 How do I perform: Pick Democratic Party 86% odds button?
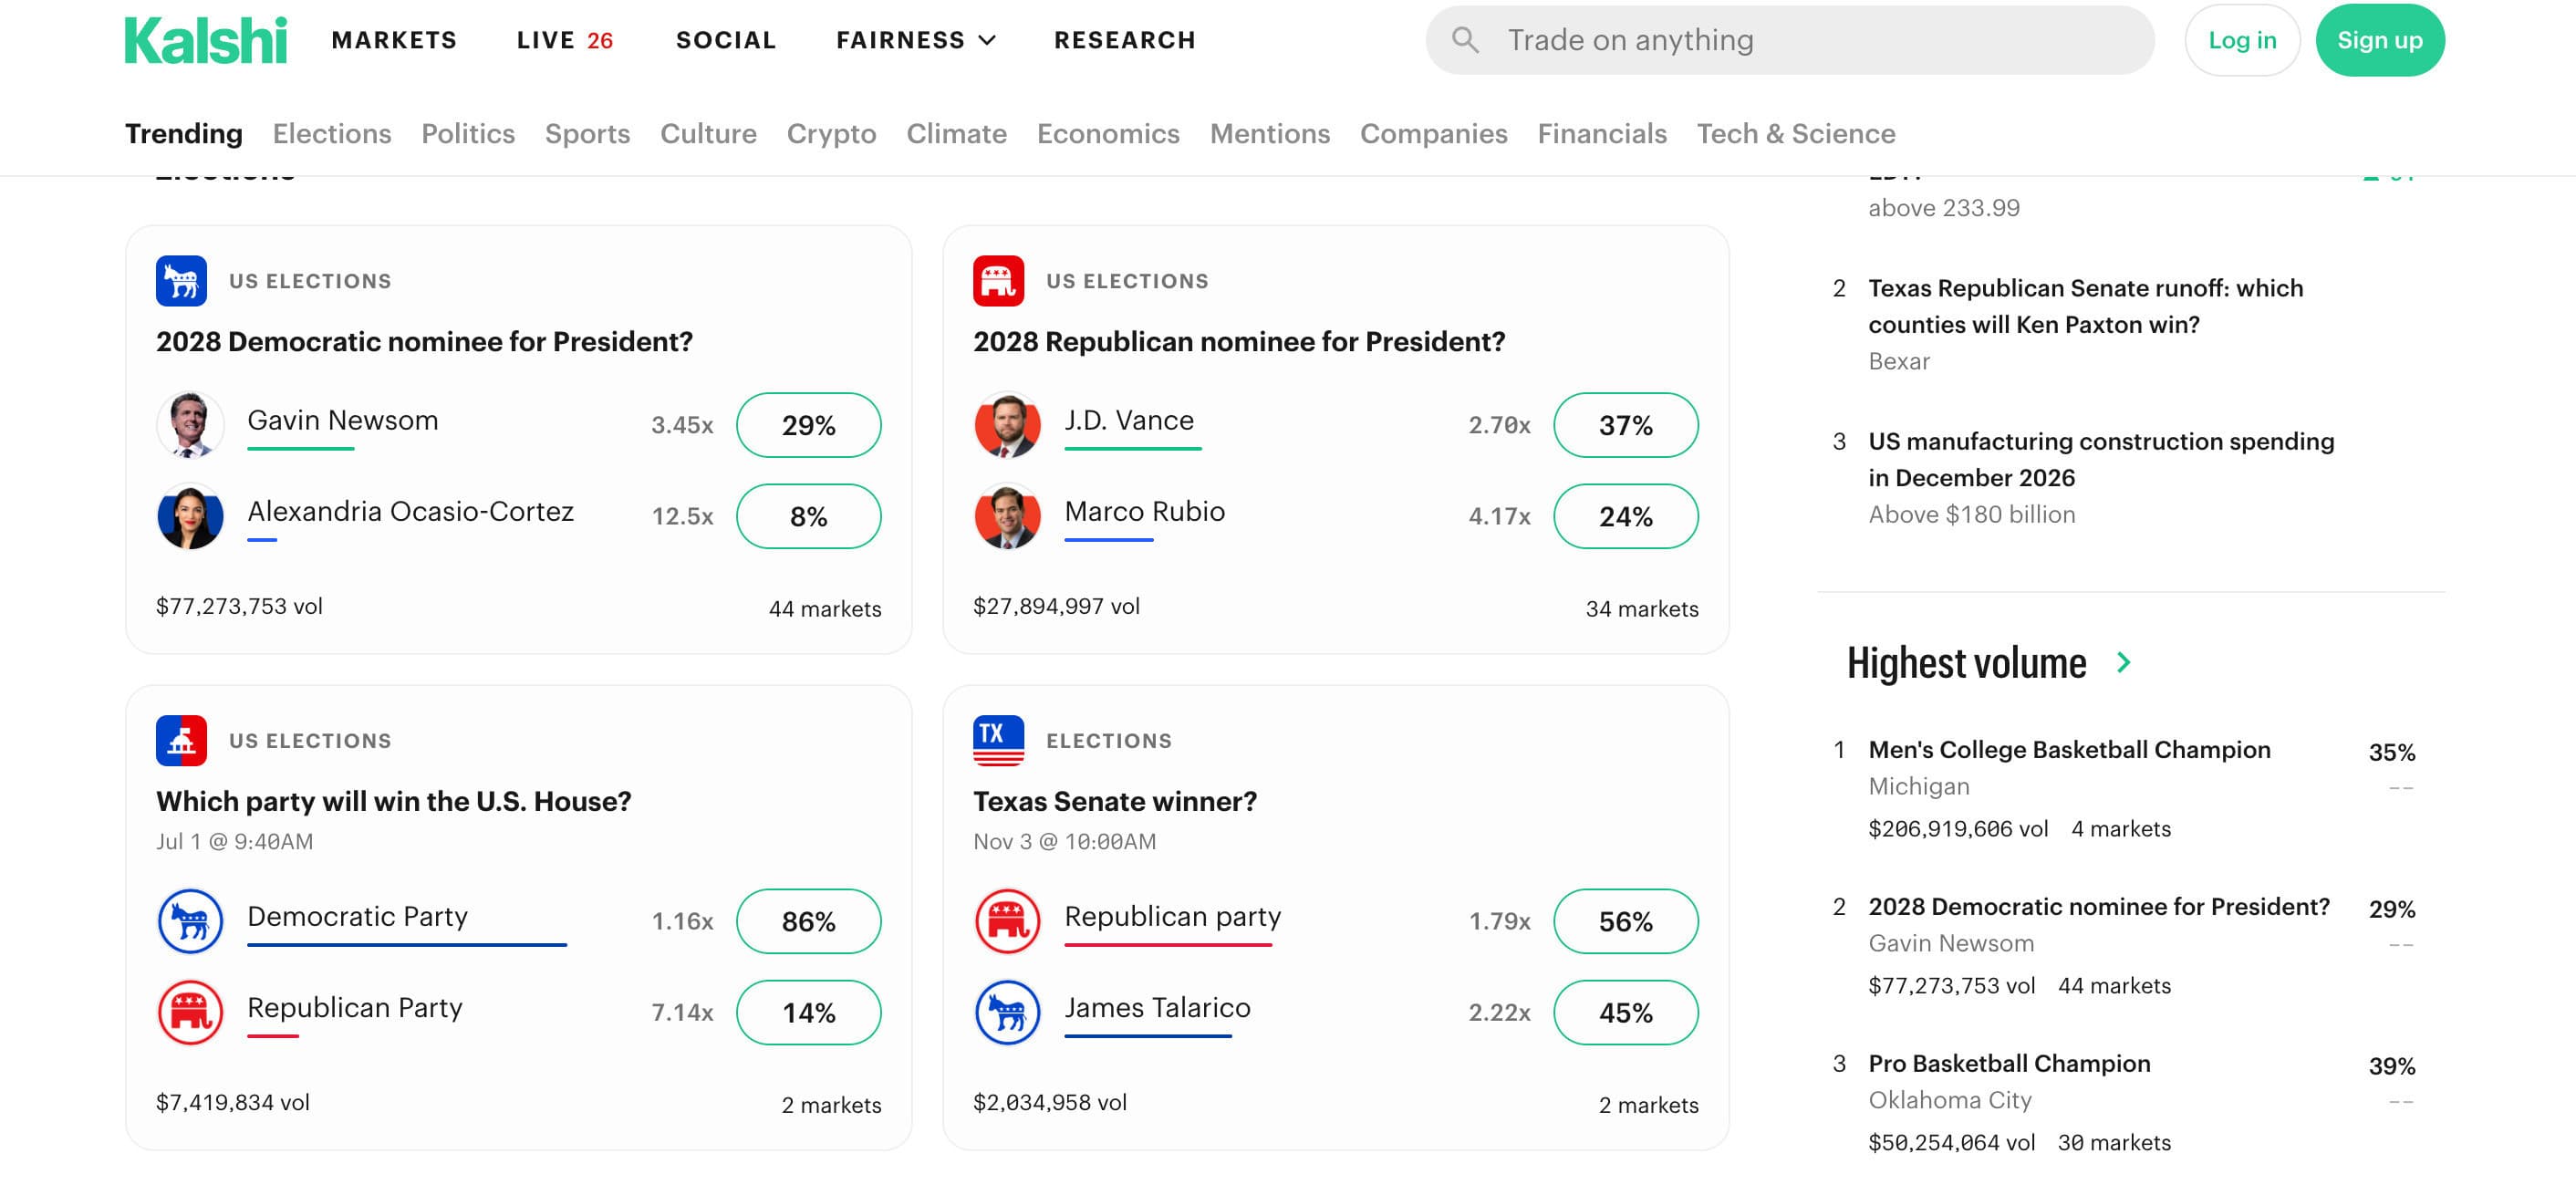point(808,921)
